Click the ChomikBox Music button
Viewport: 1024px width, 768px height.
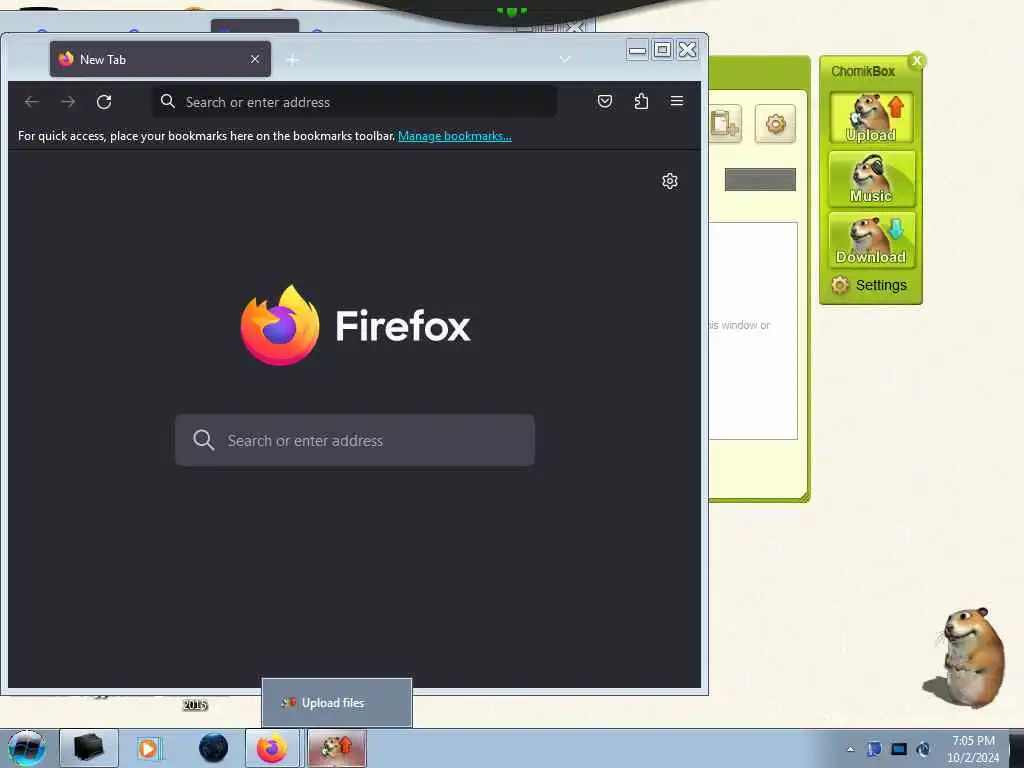click(x=871, y=179)
